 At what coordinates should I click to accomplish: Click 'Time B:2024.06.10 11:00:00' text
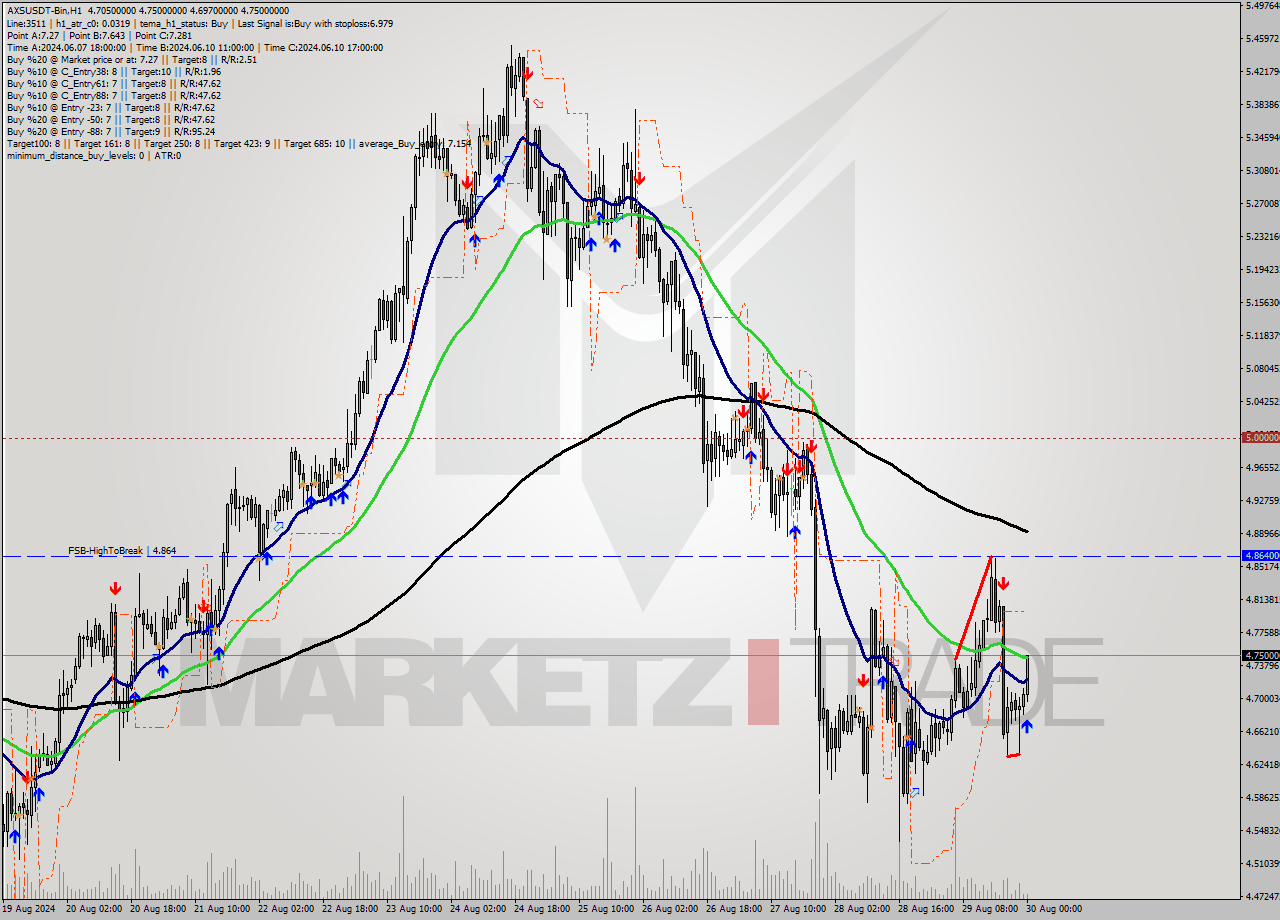195,47
